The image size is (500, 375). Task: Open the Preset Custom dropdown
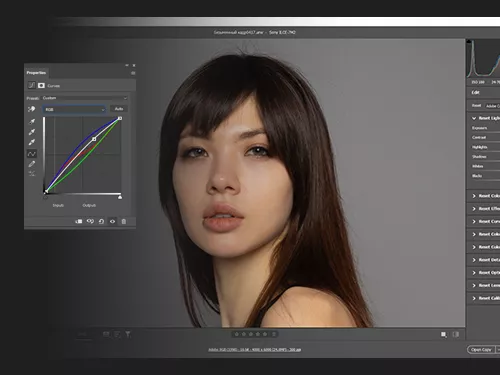coord(85,98)
